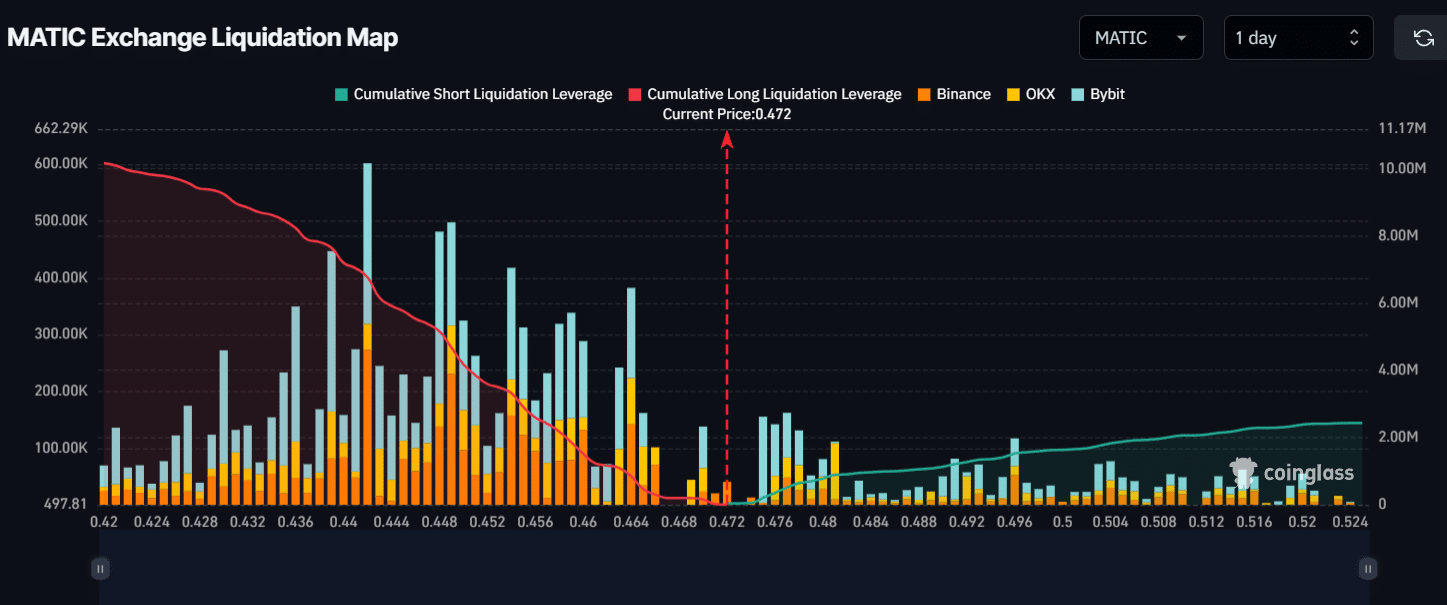Click the x-axis label 0.496
This screenshot has width=1447, height=605.
(1015, 521)
